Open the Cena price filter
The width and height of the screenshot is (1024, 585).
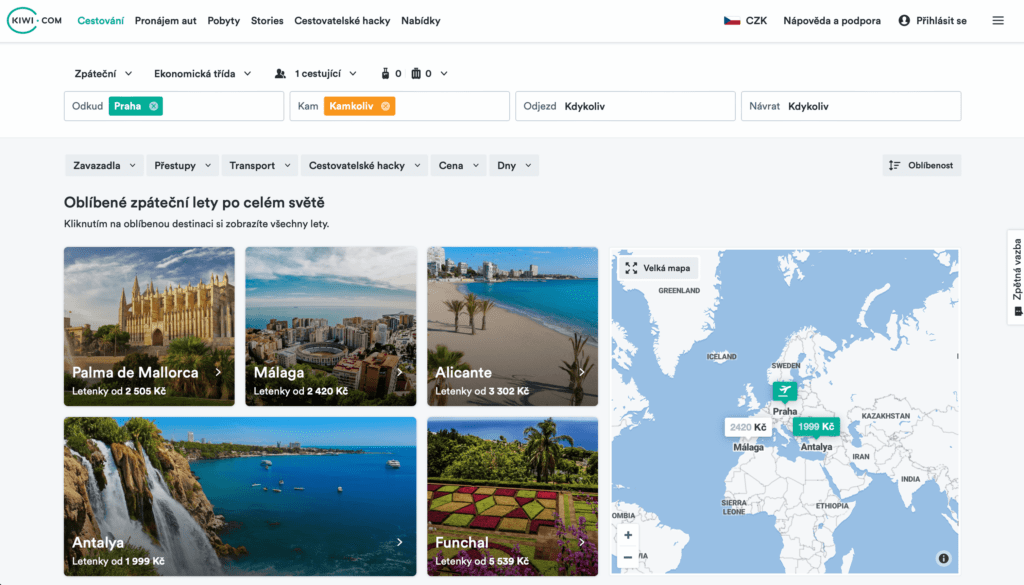[459, 165]
